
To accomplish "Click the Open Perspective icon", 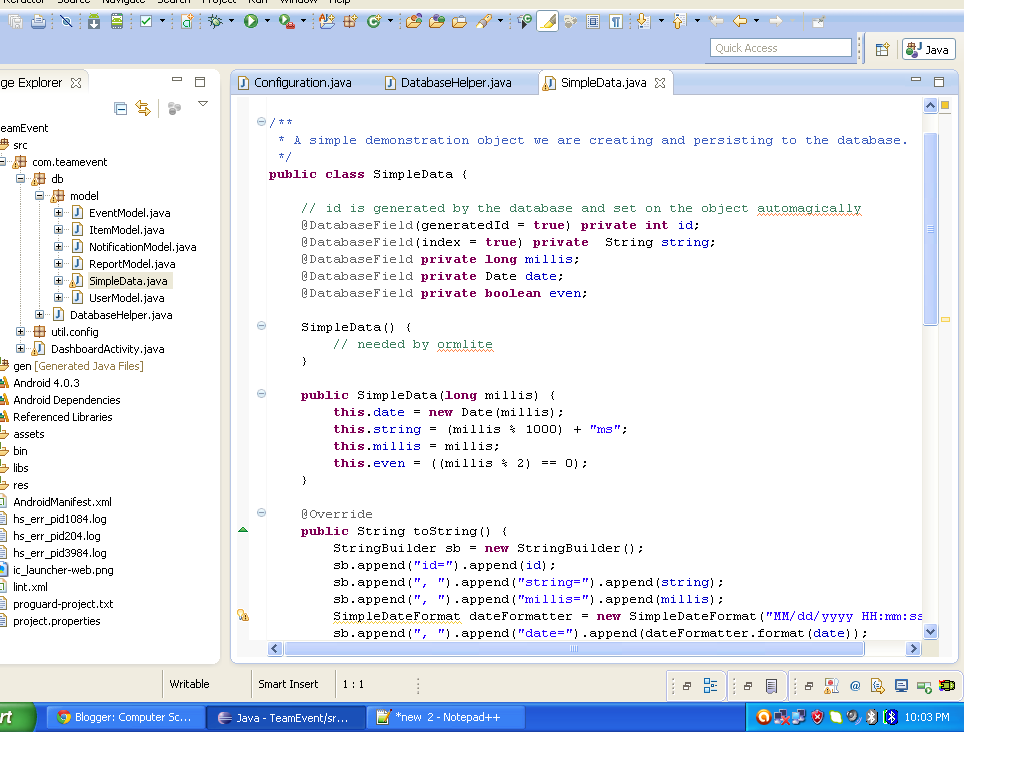I will pyautogui.click(x=883, y=50).
